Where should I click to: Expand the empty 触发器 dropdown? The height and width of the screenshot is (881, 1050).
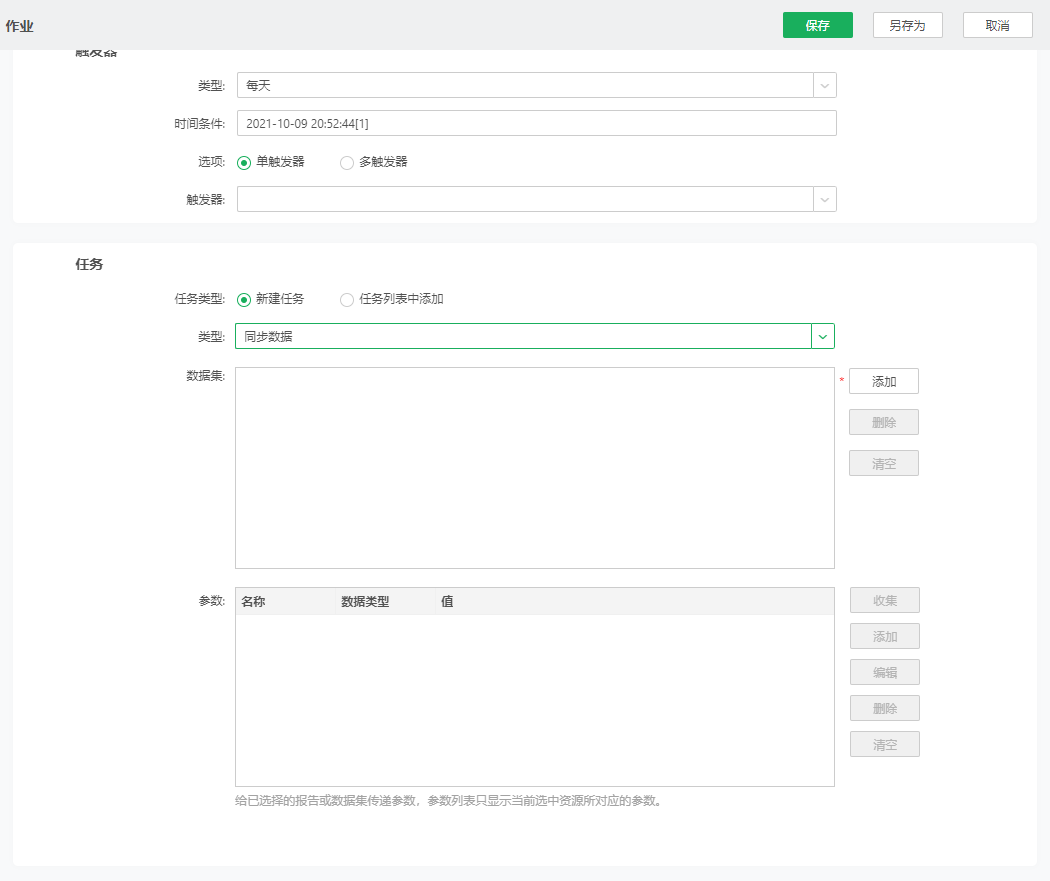point(536,199)
